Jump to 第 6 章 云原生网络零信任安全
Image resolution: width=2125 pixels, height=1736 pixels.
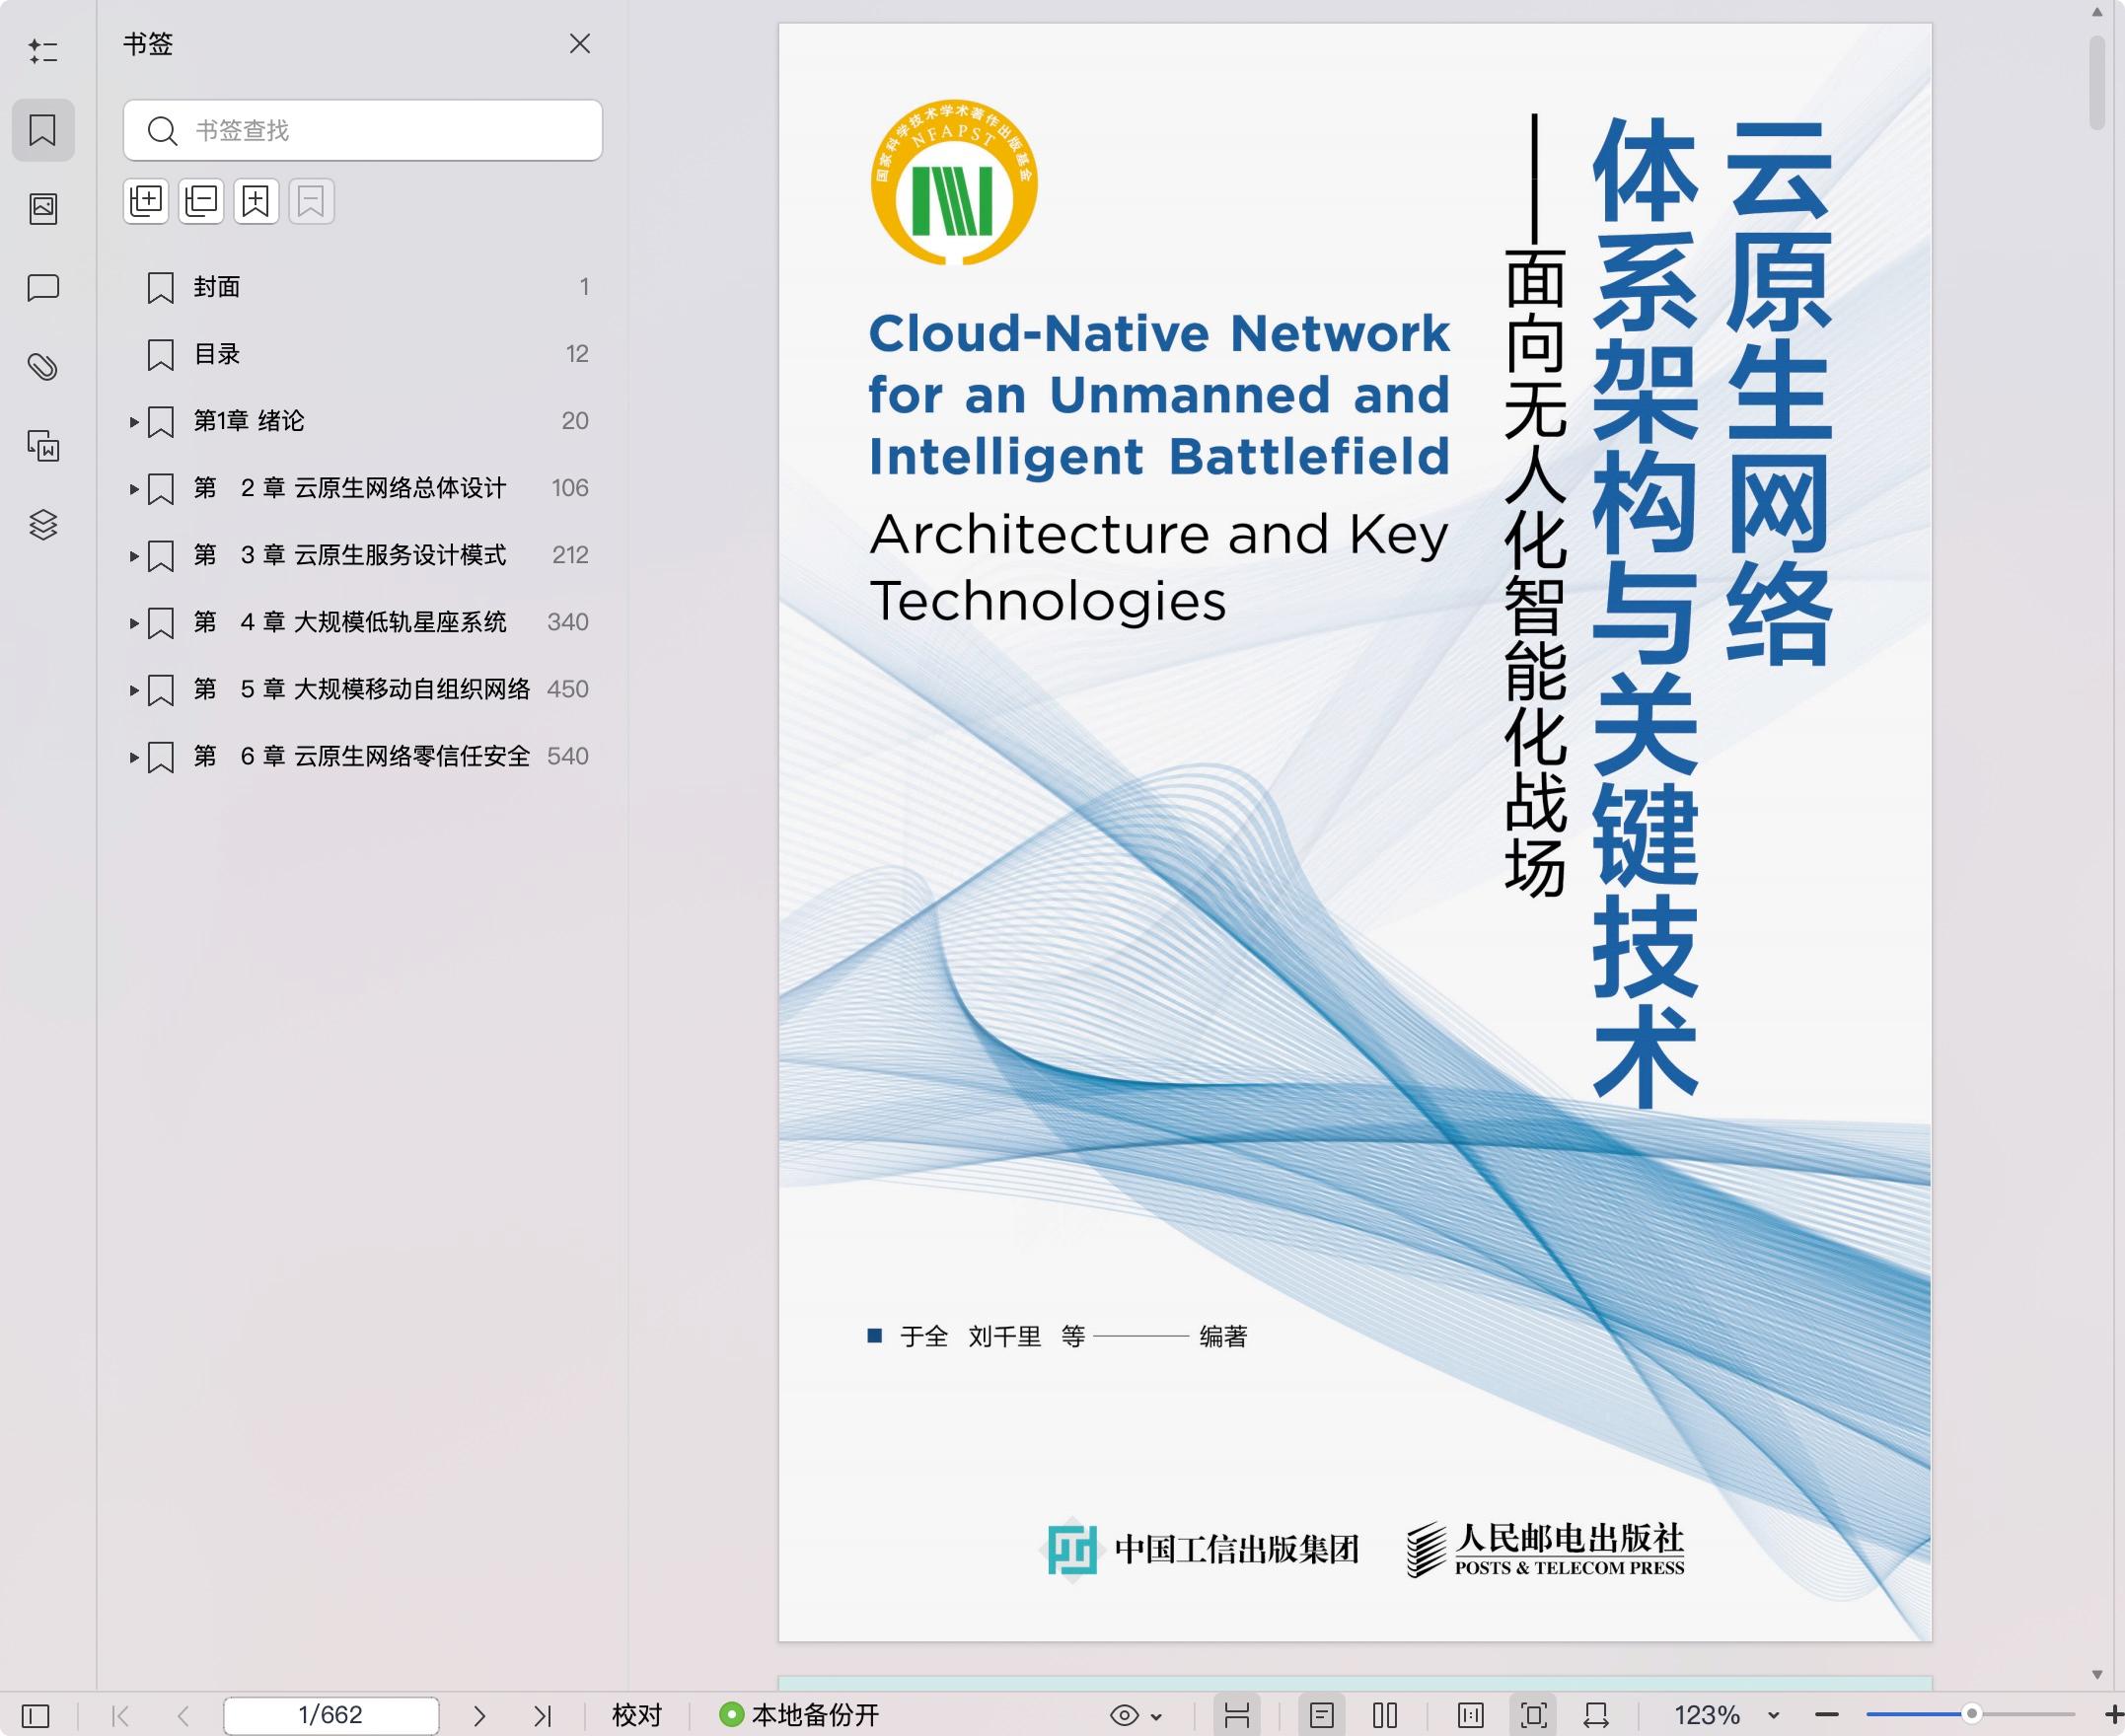point(361,756)
